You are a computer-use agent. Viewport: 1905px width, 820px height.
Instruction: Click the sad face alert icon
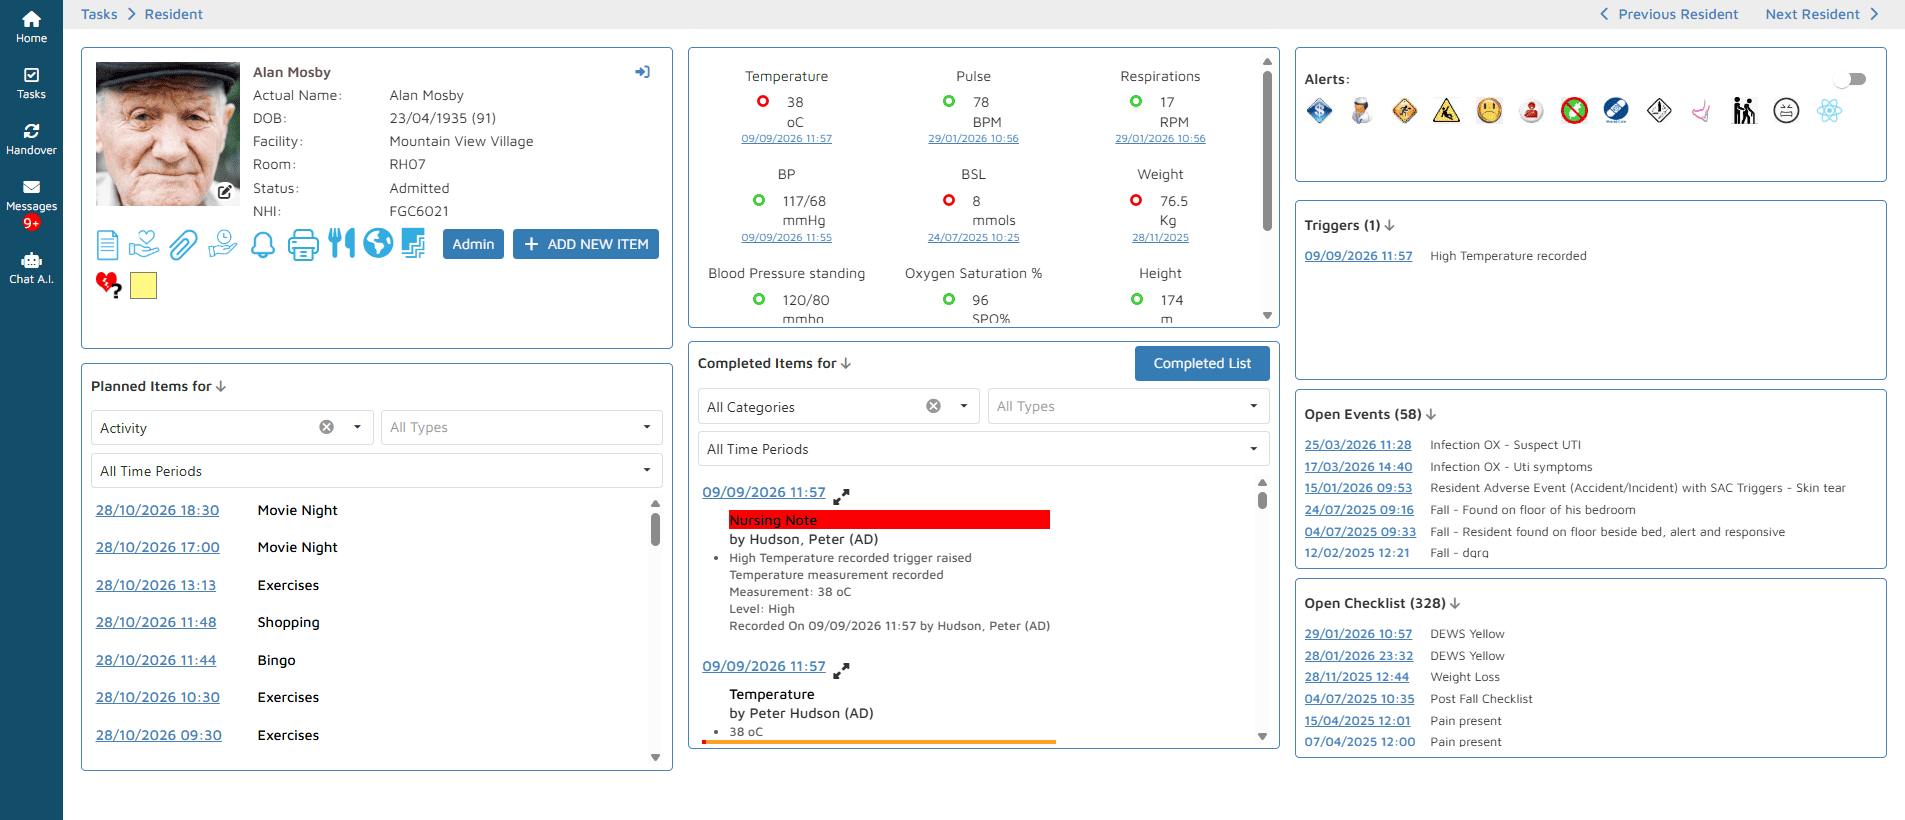coord(1489,111)
